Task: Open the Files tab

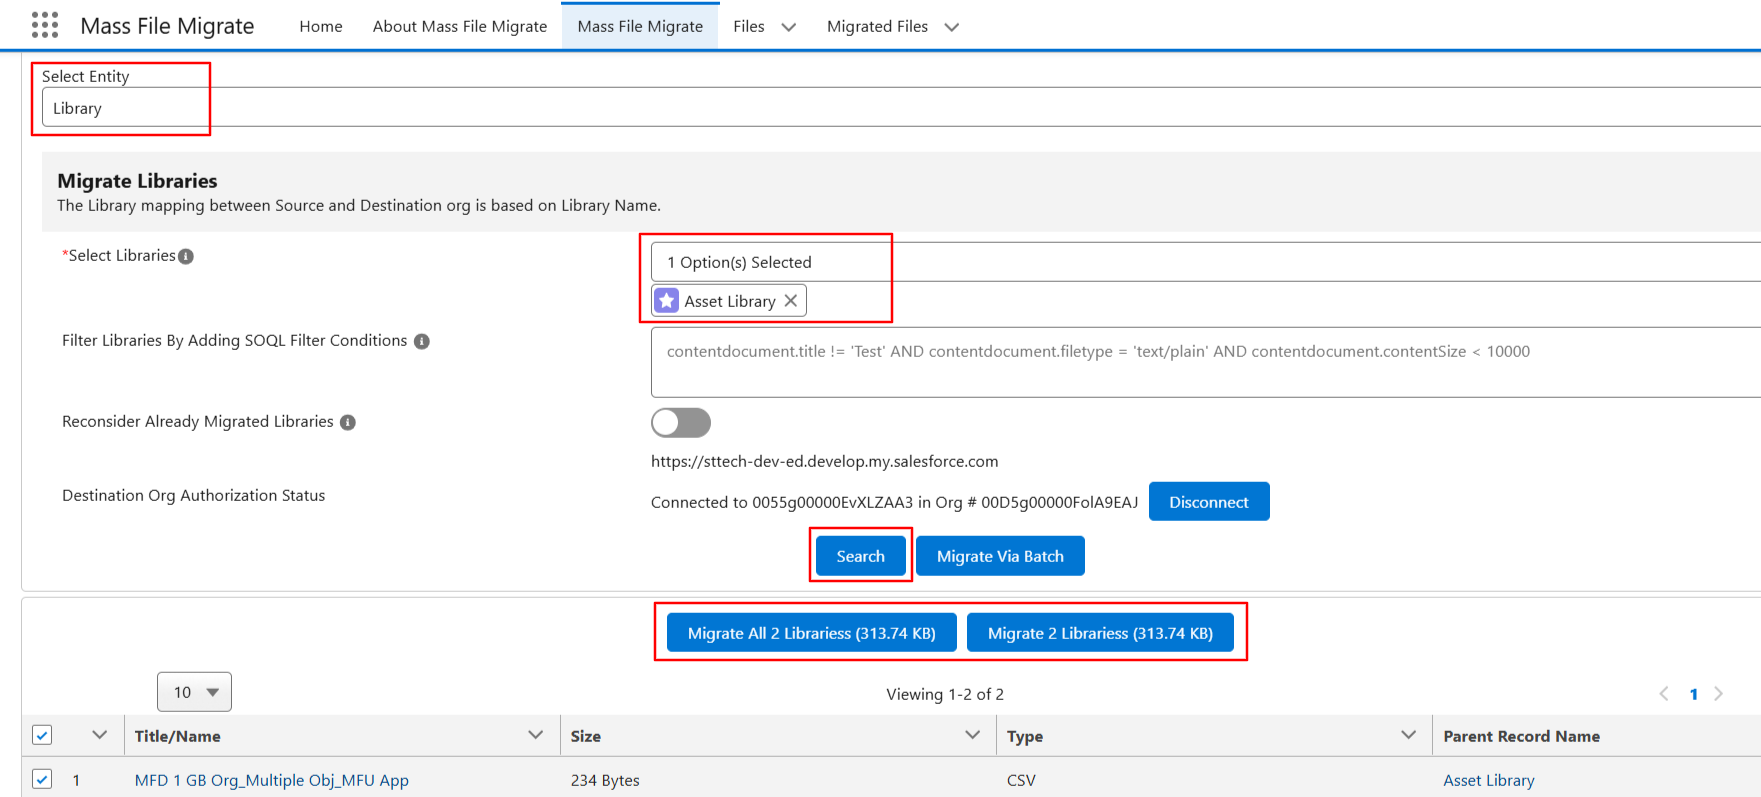Action: coord(749,26)
